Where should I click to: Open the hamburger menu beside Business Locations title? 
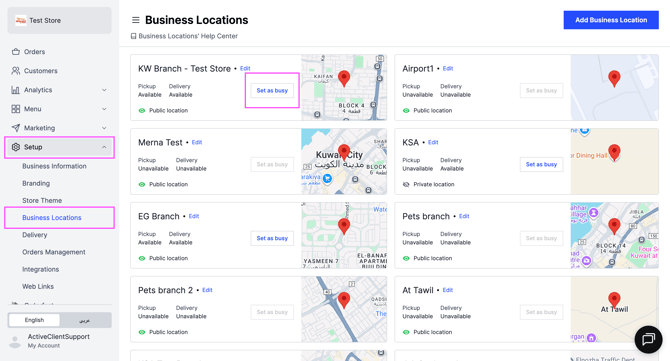[135, 20]
